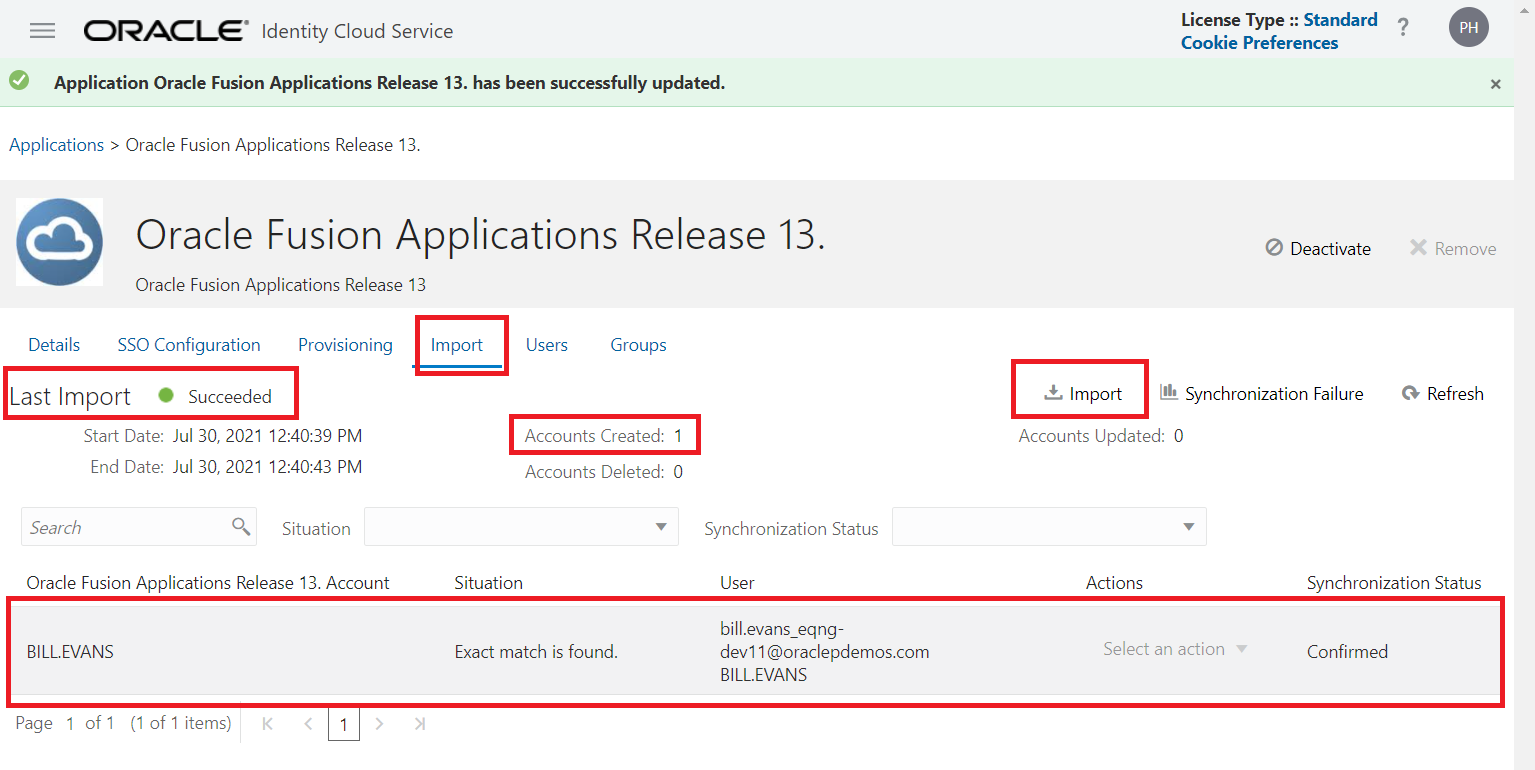Open Synchronization Failure report
Image resolution: width=1535 pixels, height=770 pixels.
tap(1262, 394)
